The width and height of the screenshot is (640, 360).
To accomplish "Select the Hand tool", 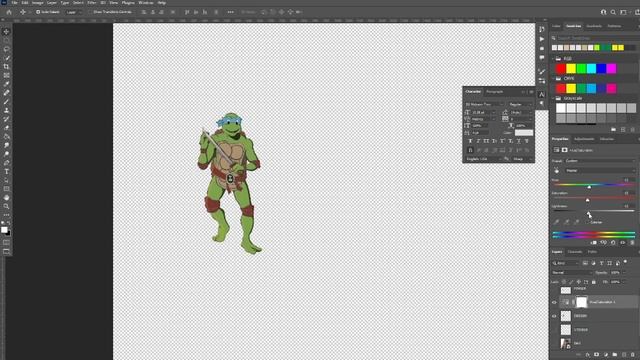I will (x=6, y=198).
